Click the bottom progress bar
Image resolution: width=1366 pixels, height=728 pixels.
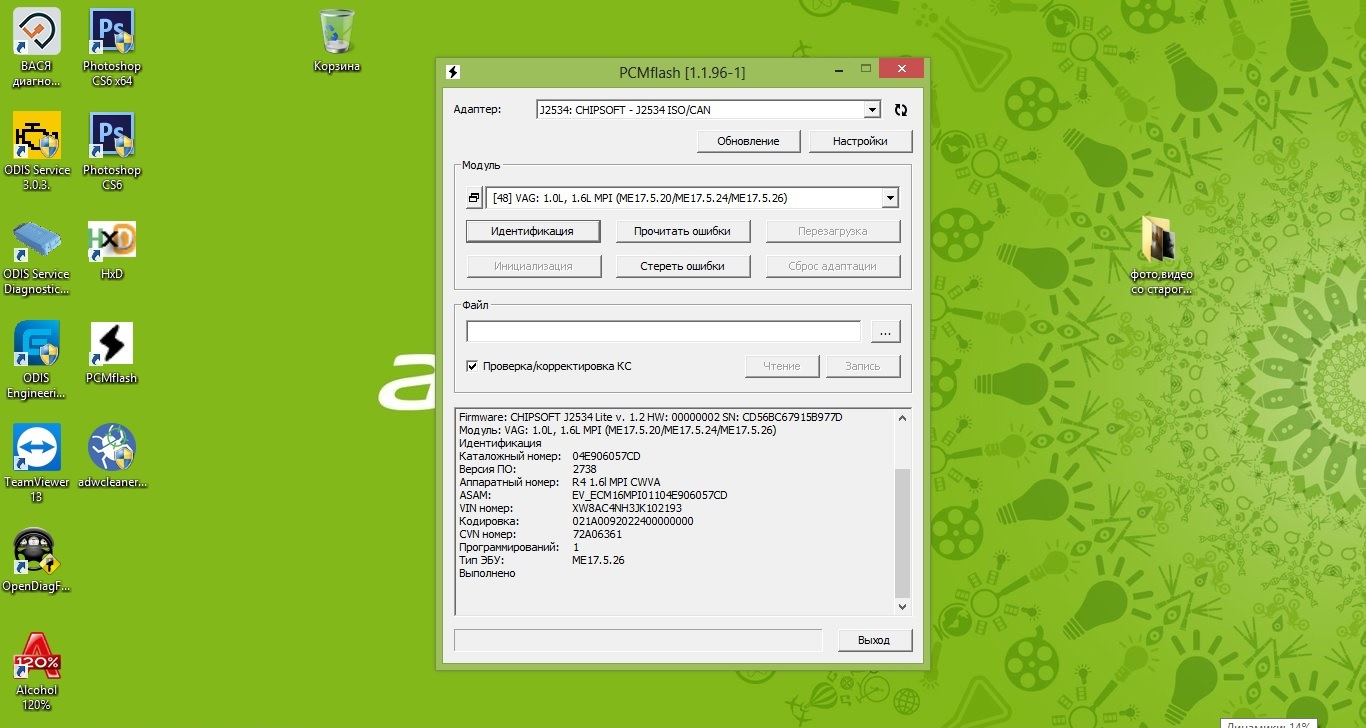tap(638, 640)
